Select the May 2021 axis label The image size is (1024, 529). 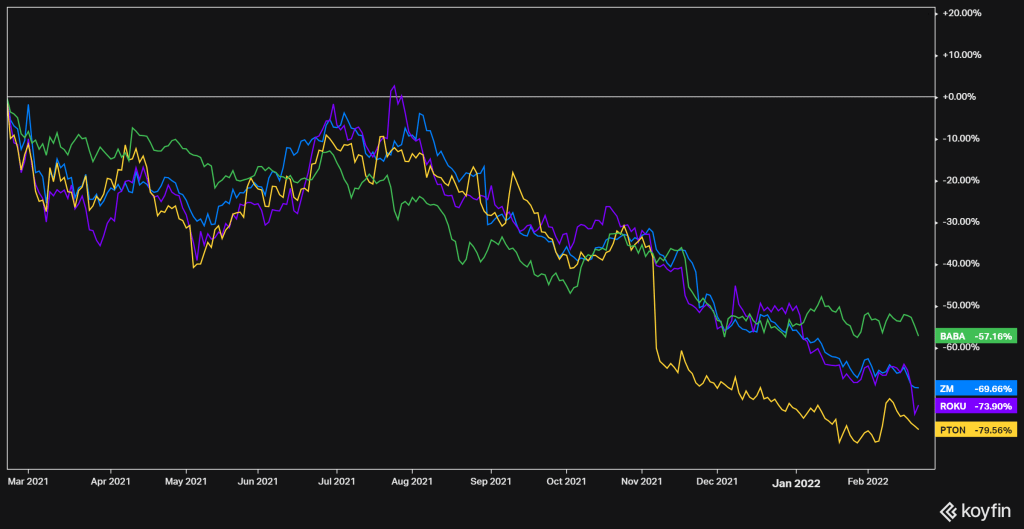(x=185, y=481)
